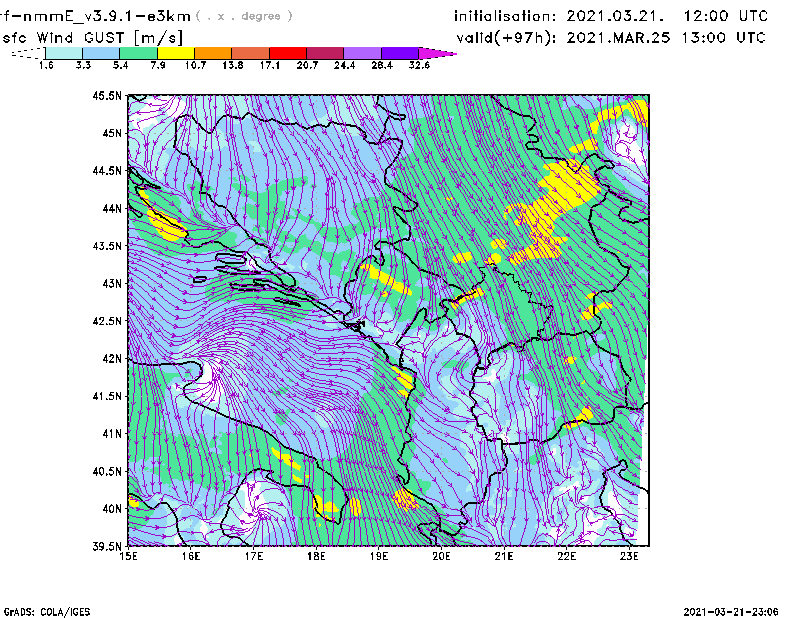800x618 pixels.
Task: Click the 44.5N latitude label
Action: click(x=107, y=170)
